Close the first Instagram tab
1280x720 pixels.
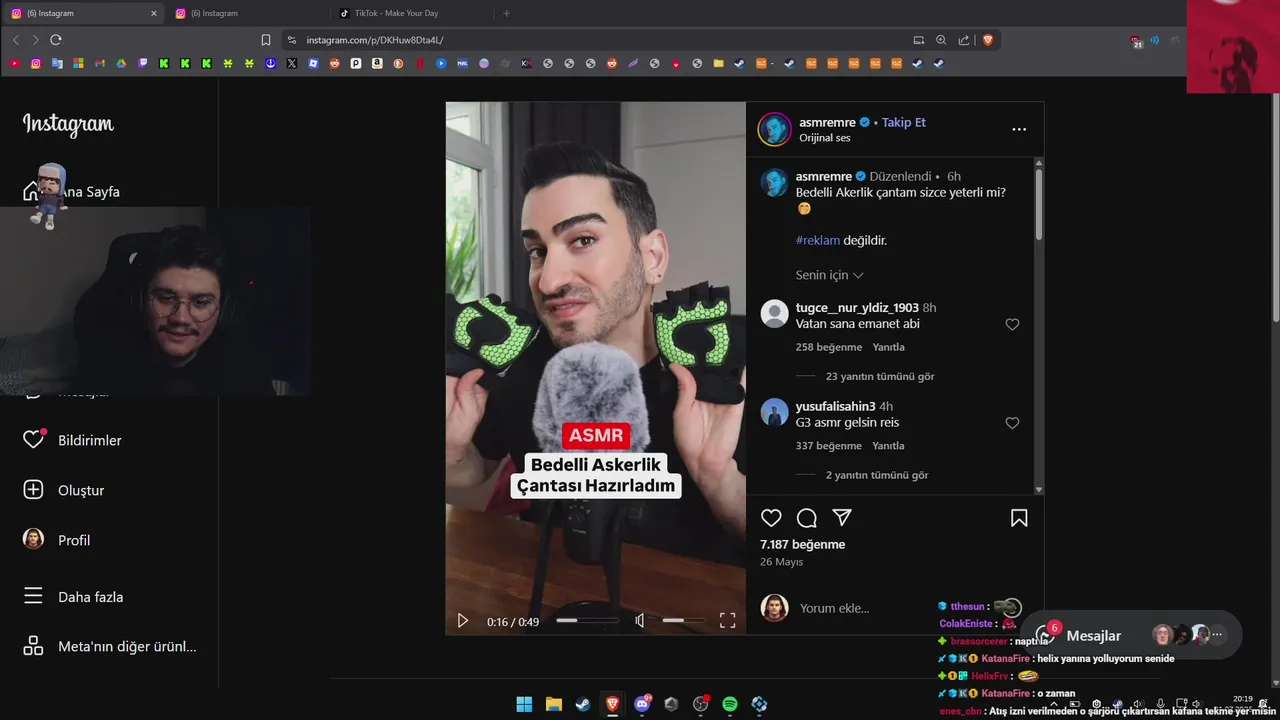[154, 13]
